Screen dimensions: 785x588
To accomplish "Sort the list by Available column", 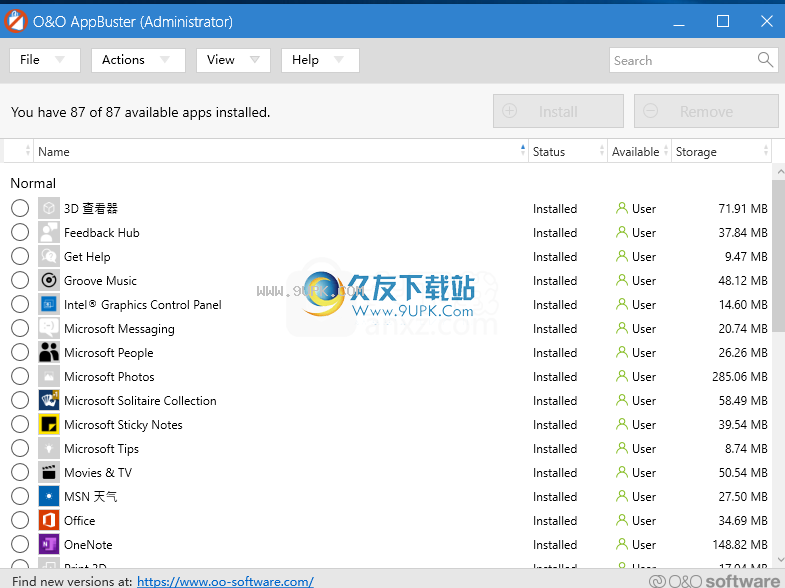I will [x=639, y=151].
